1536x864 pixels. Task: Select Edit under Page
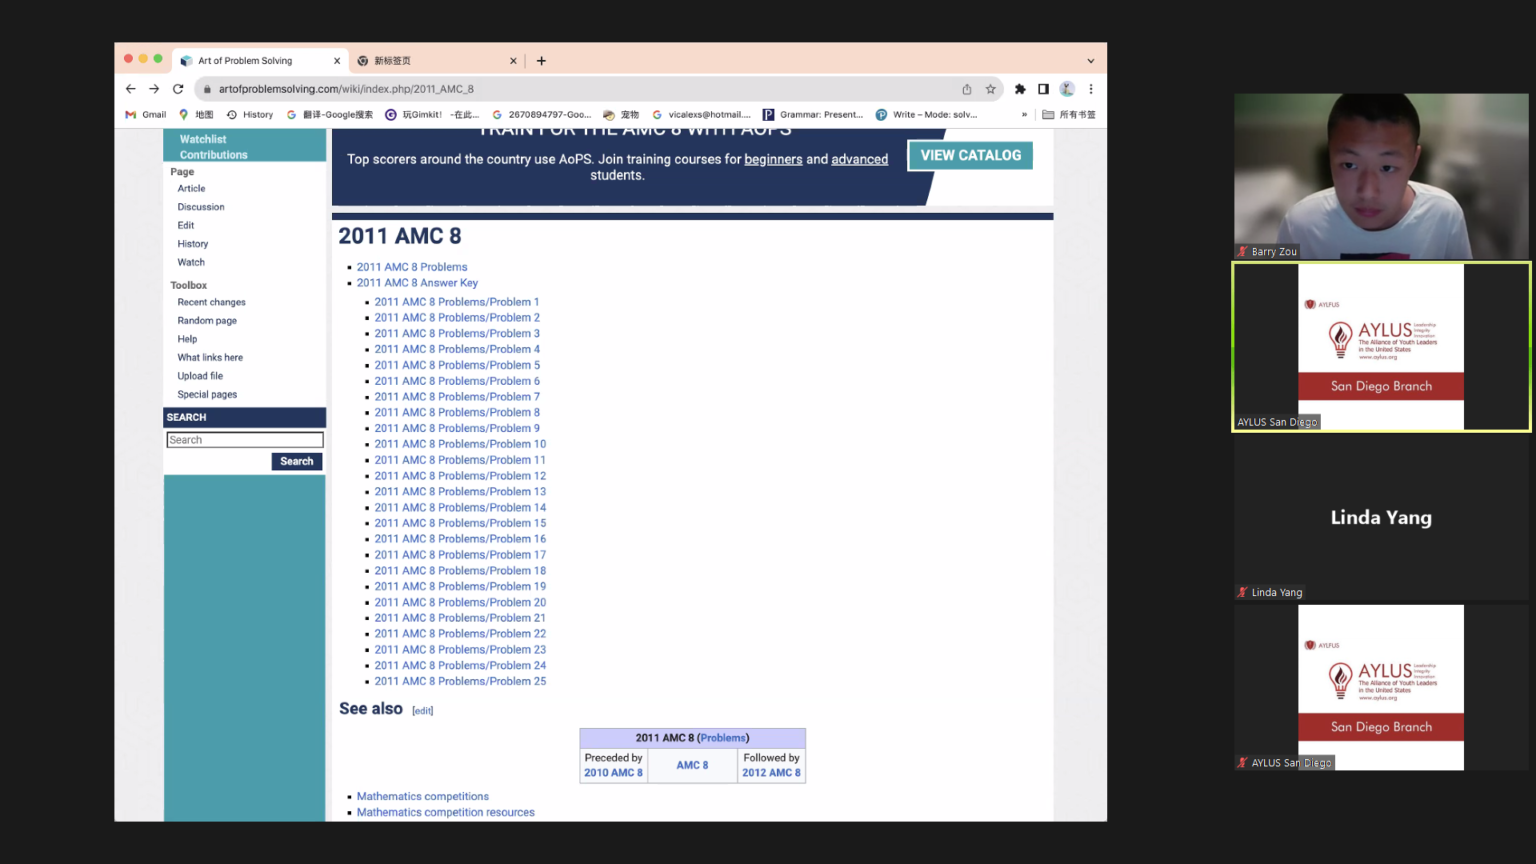tap(186, 225)
